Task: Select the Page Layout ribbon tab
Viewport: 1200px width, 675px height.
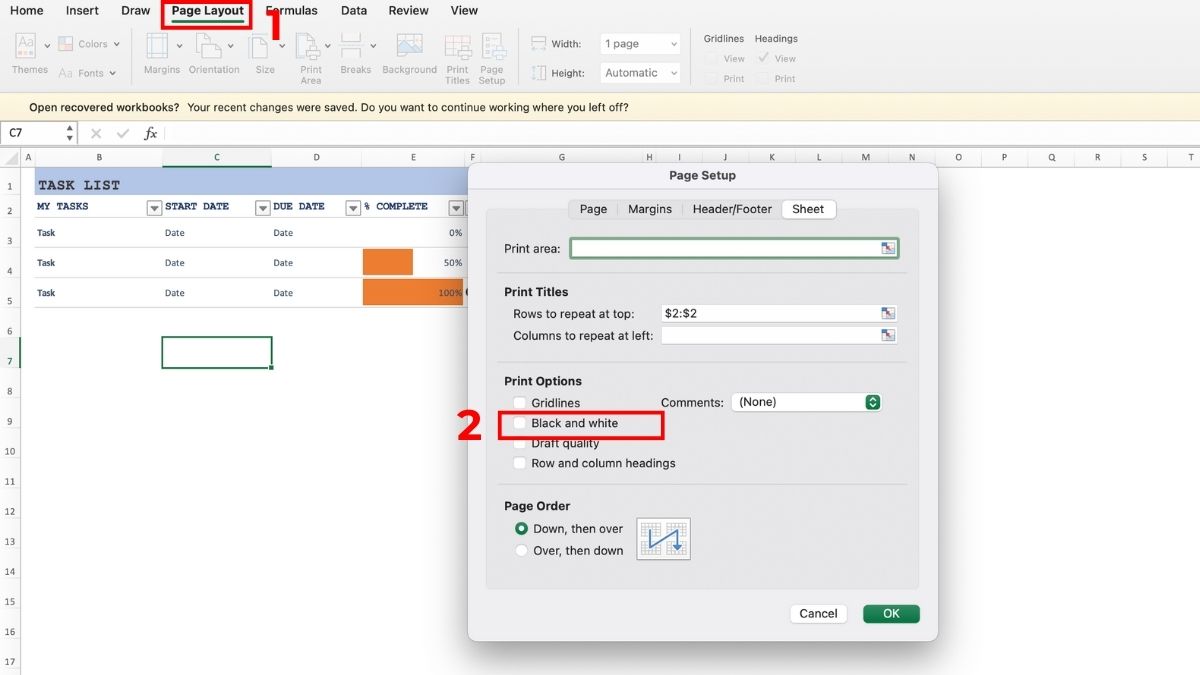Action: tap(208, 11)
